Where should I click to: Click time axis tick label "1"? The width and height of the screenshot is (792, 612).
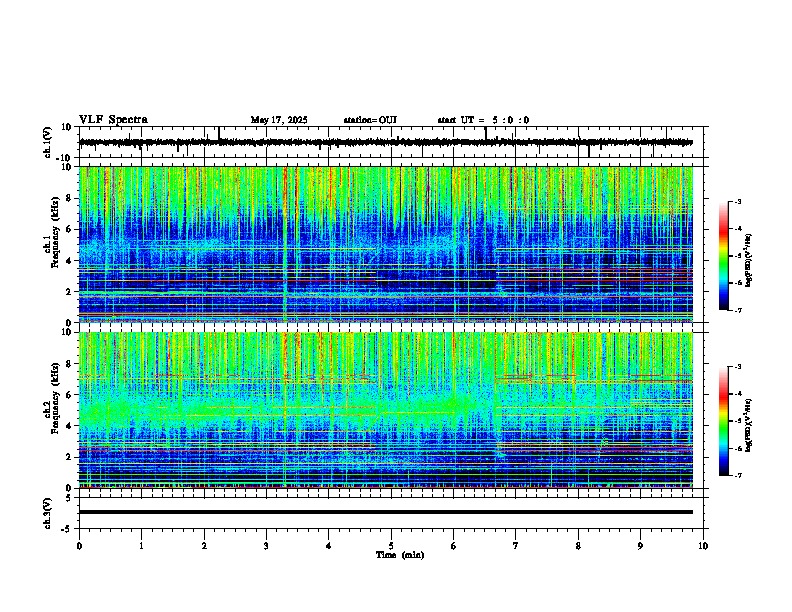click(141, 546)
